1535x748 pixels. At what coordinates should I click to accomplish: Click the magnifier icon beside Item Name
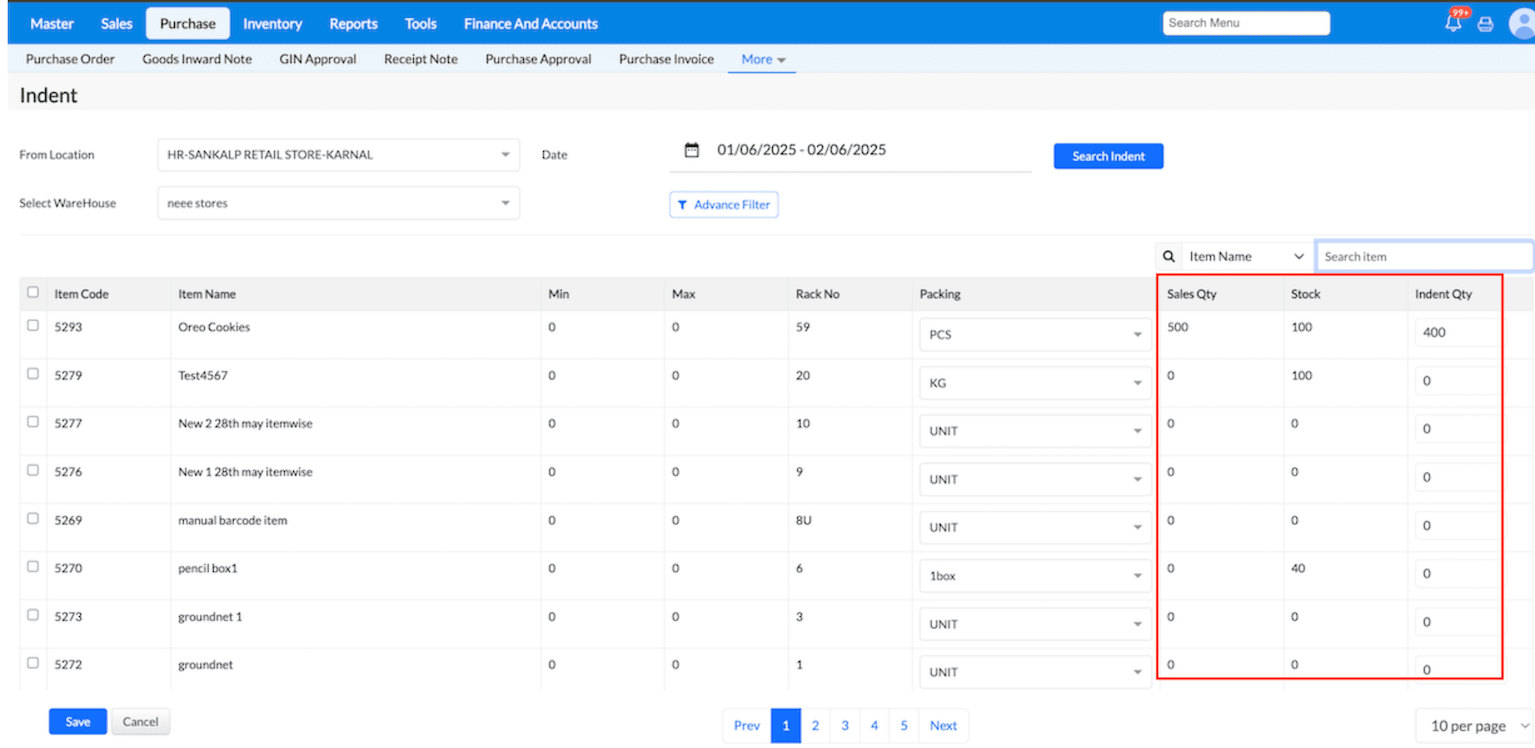[x=1169, y=257]
